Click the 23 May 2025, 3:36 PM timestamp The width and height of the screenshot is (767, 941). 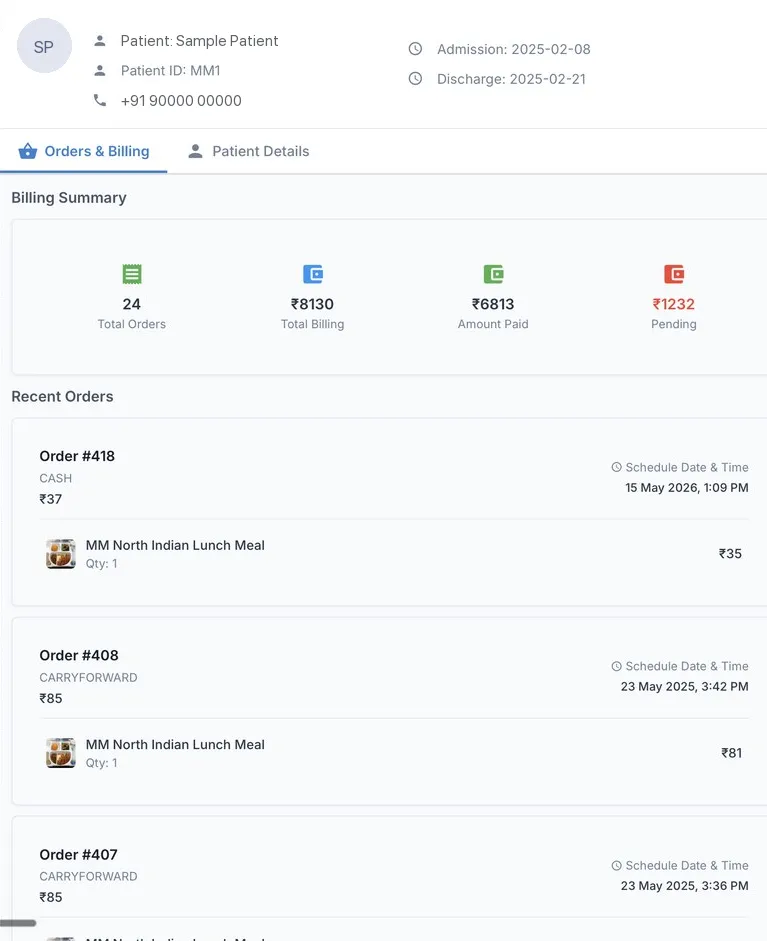tap(684, 886)
